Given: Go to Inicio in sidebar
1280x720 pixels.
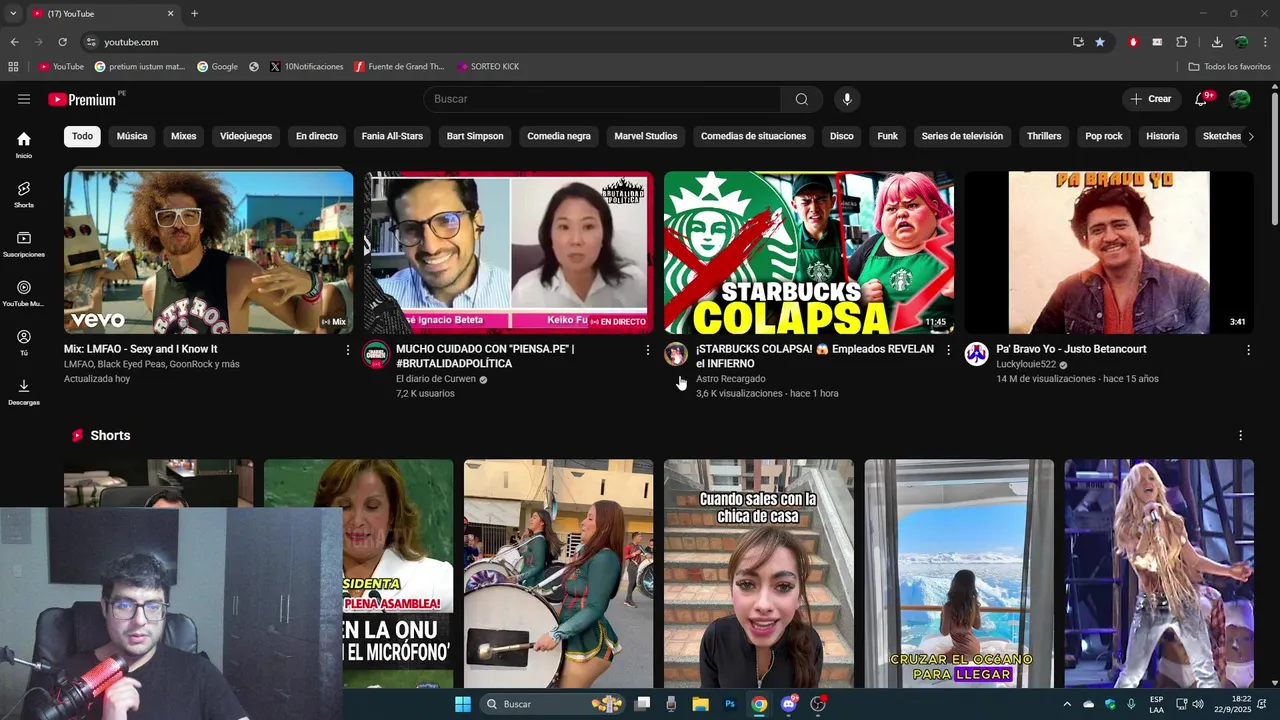Looking at the screenshot, I should [x=24, y=145].
